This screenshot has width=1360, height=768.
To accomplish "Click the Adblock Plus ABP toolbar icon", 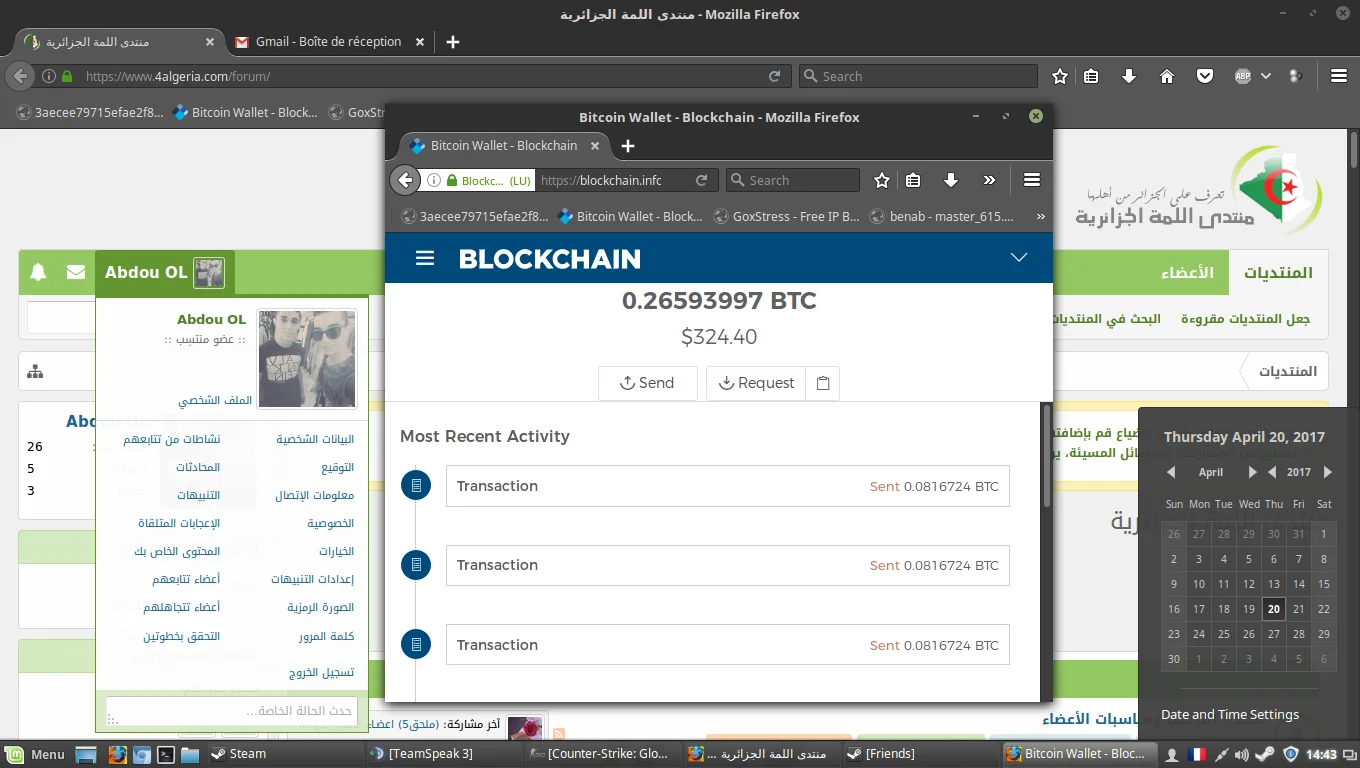I will (x=1243, y=76).
